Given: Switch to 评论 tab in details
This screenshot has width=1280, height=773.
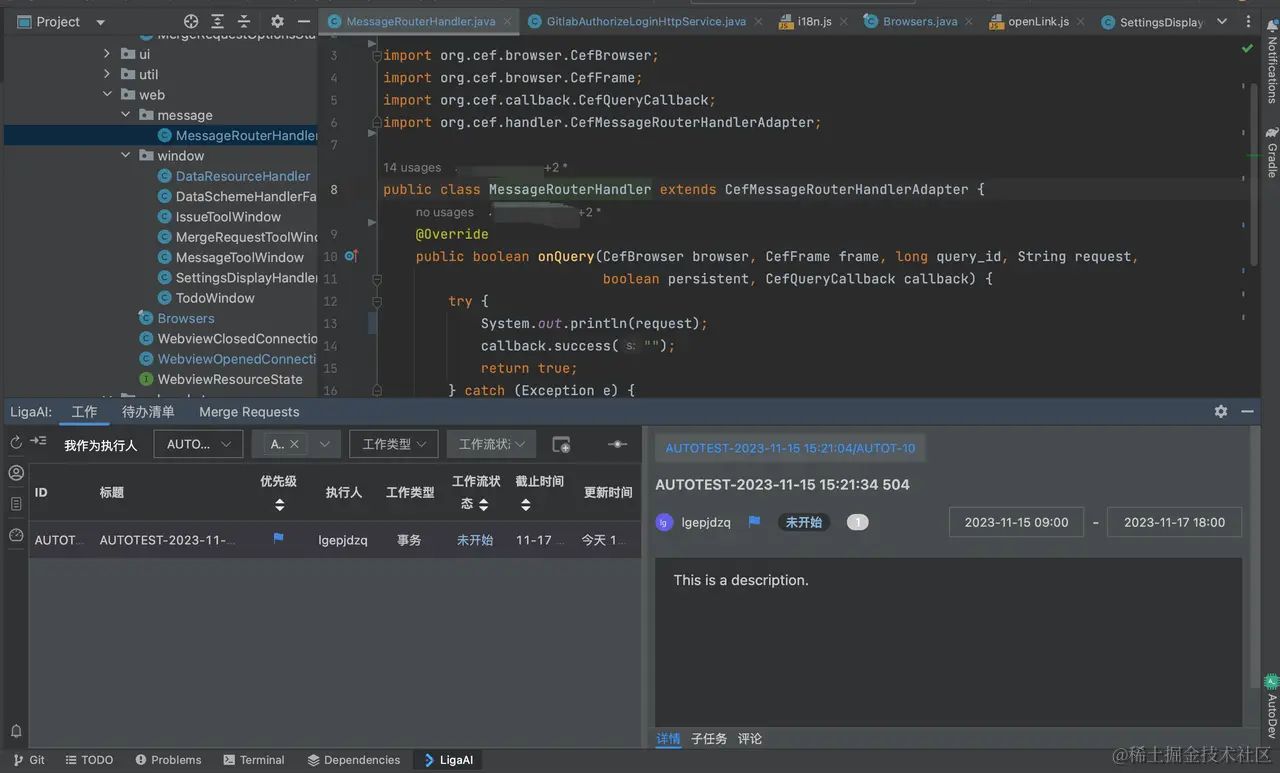Looking at the screenshot, I should click(750, 739).
